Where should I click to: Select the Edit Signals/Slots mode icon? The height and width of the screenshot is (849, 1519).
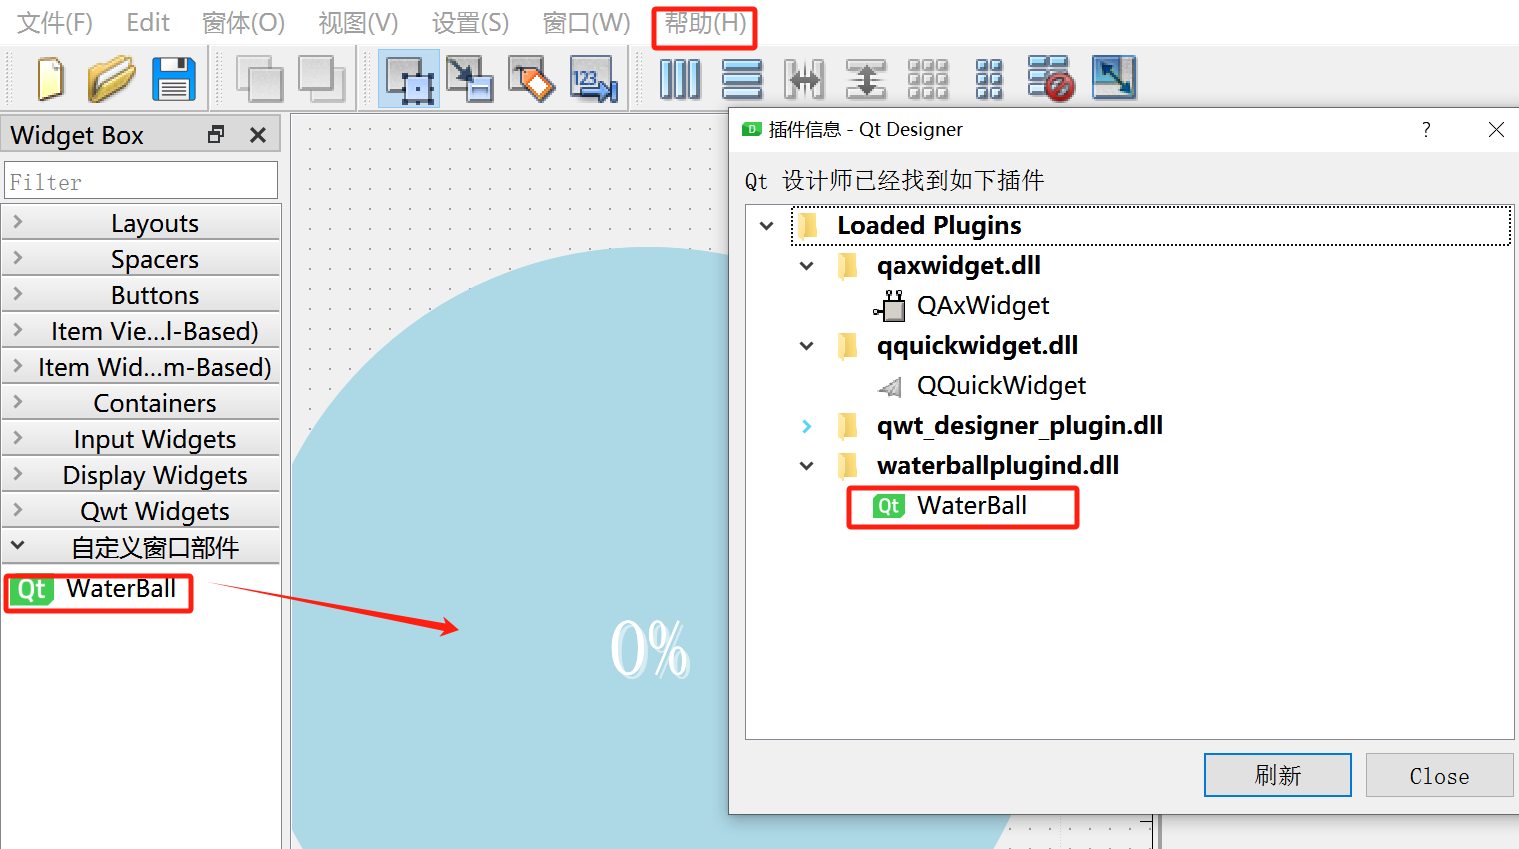470,79
